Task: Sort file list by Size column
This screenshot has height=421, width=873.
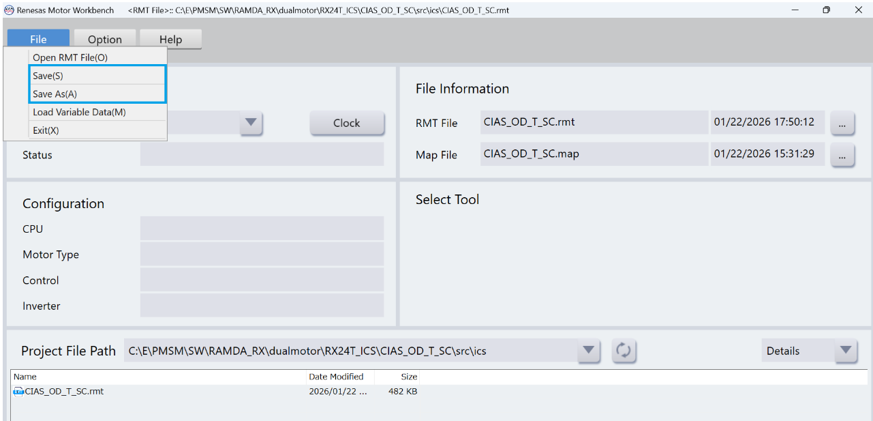Action: pos(396,377)
